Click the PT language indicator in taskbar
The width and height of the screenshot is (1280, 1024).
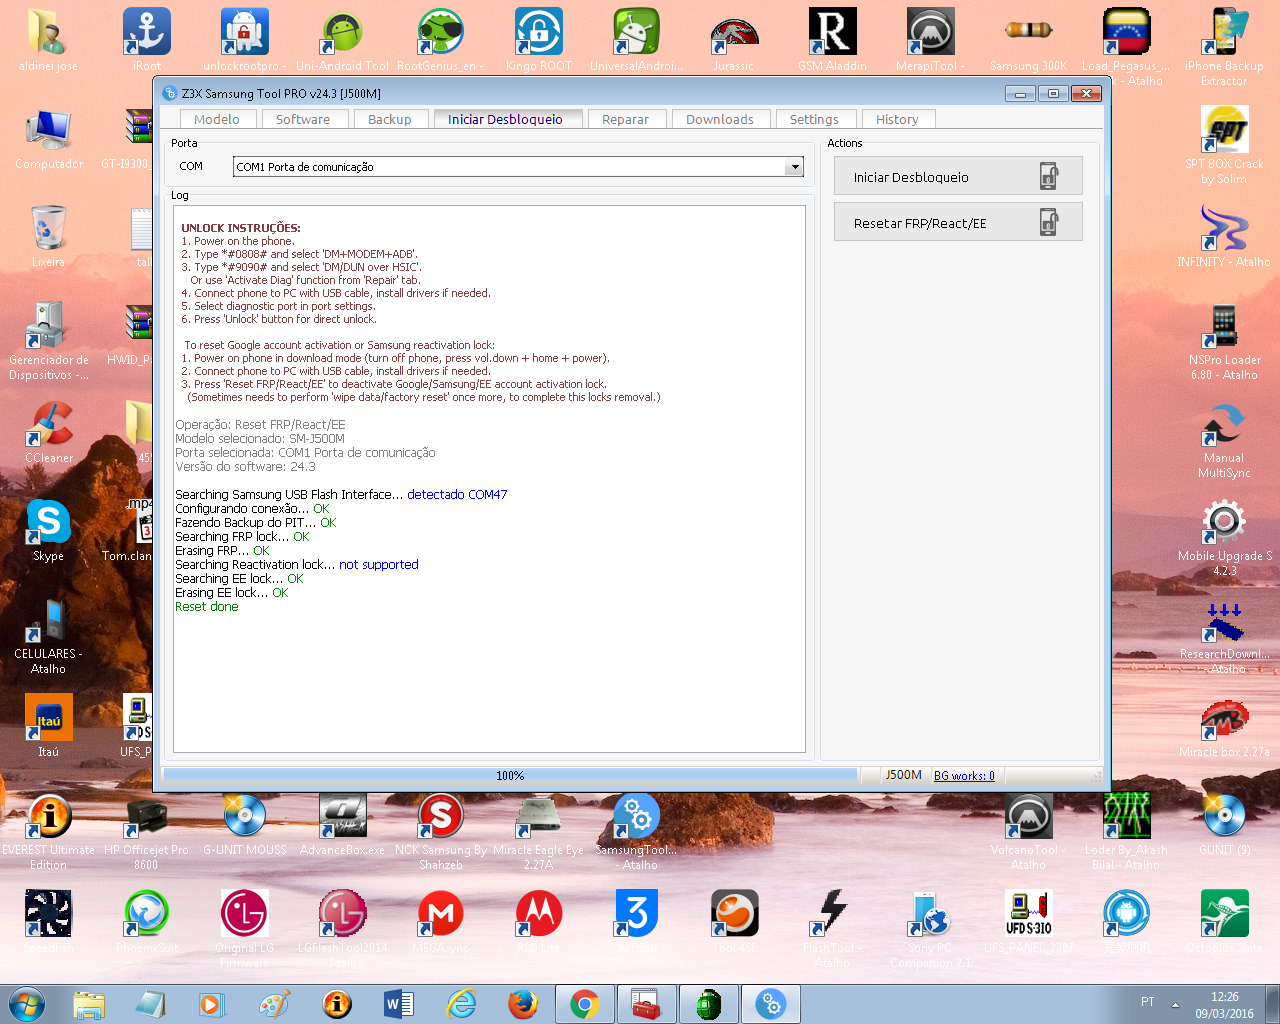[x=1147, y=1002]
